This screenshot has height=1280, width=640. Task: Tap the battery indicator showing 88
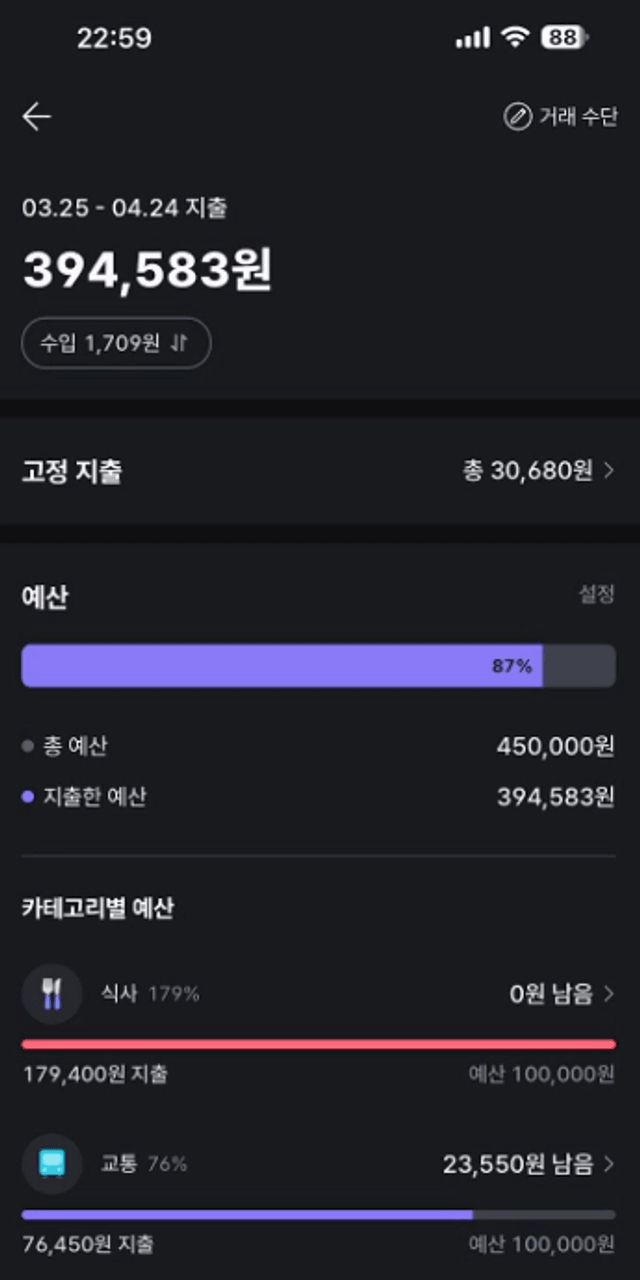(x=565, y=38)
